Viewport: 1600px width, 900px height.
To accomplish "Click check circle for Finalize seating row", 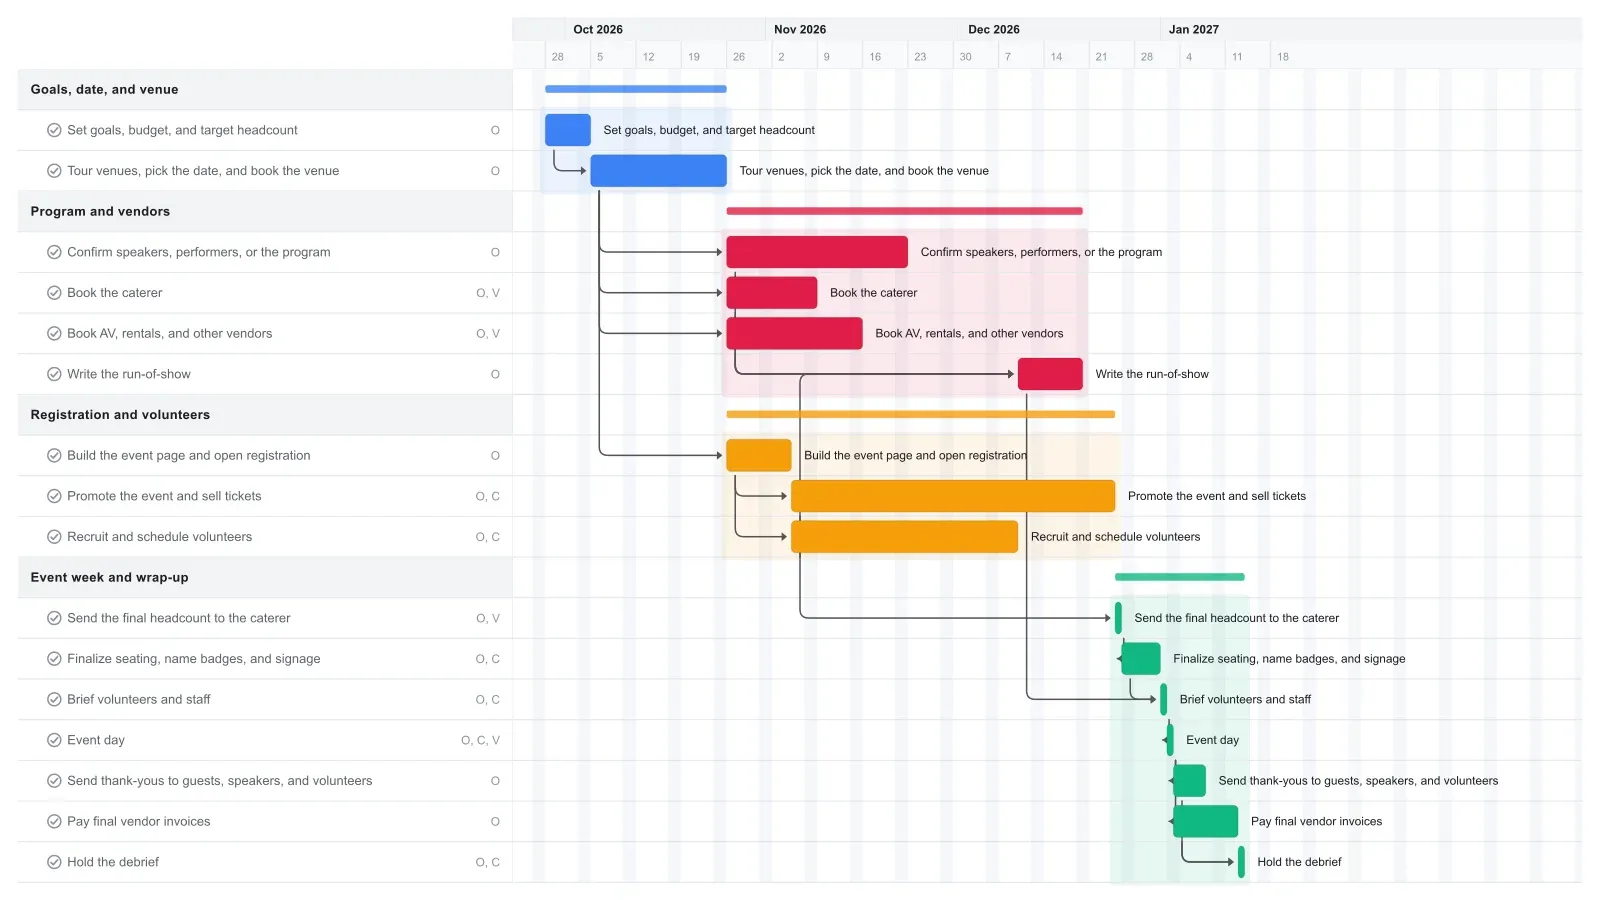I will pos(54,659).
